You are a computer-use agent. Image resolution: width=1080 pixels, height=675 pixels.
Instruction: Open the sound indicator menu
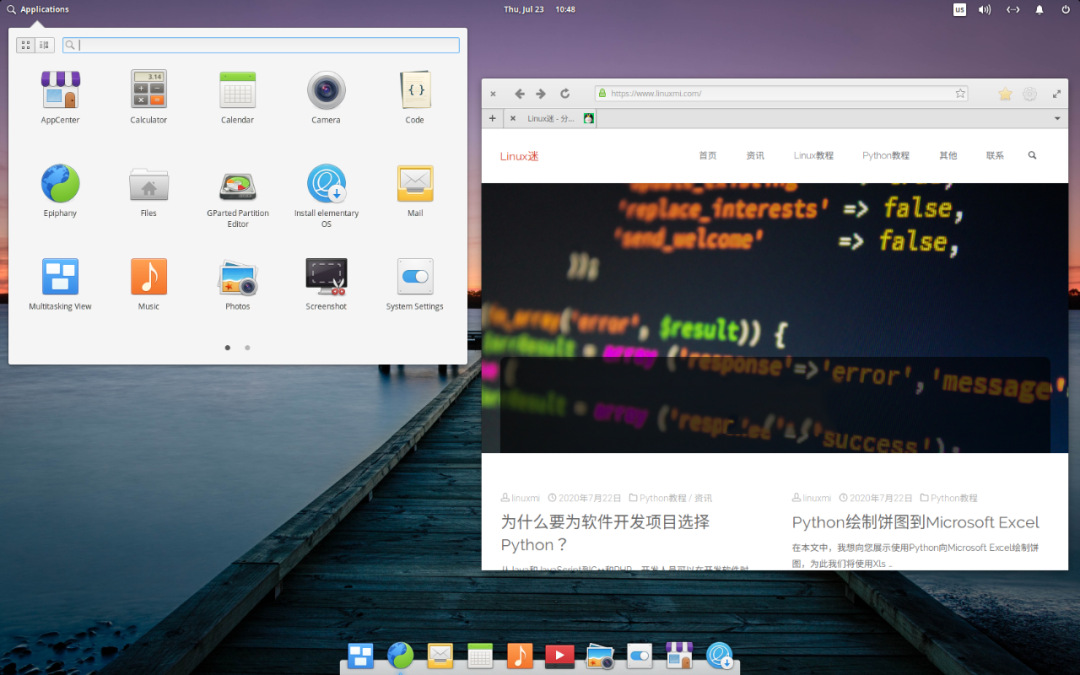click(984, 9)
